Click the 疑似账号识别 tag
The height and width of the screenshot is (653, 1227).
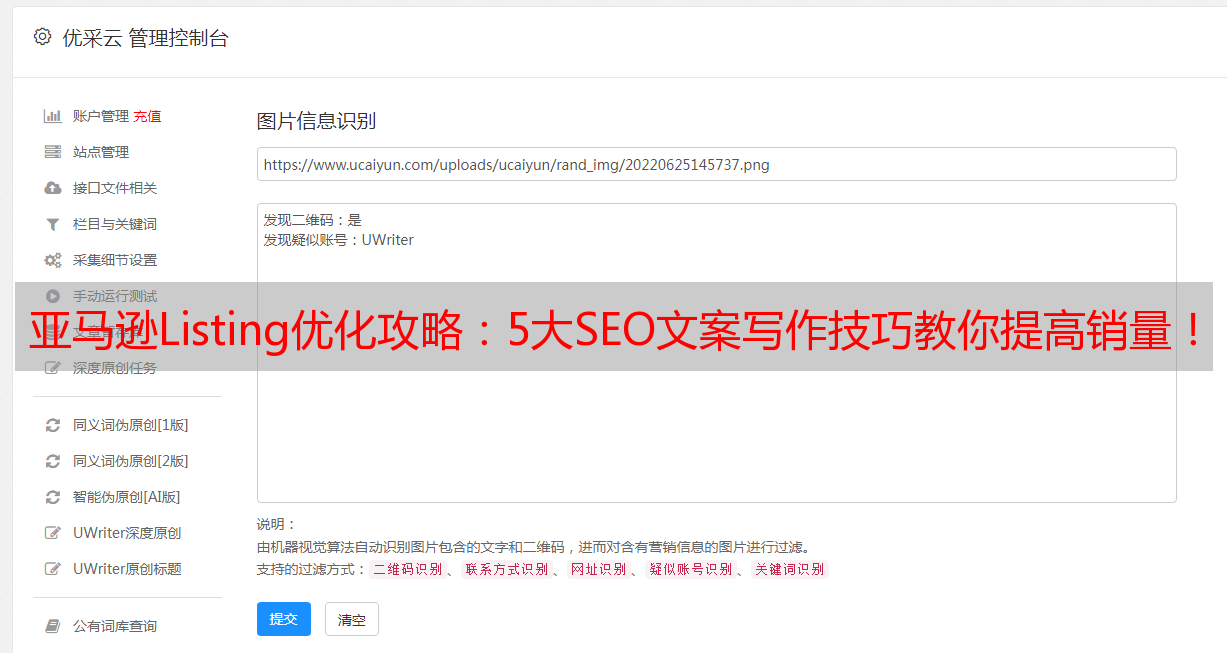coord(690,569)
